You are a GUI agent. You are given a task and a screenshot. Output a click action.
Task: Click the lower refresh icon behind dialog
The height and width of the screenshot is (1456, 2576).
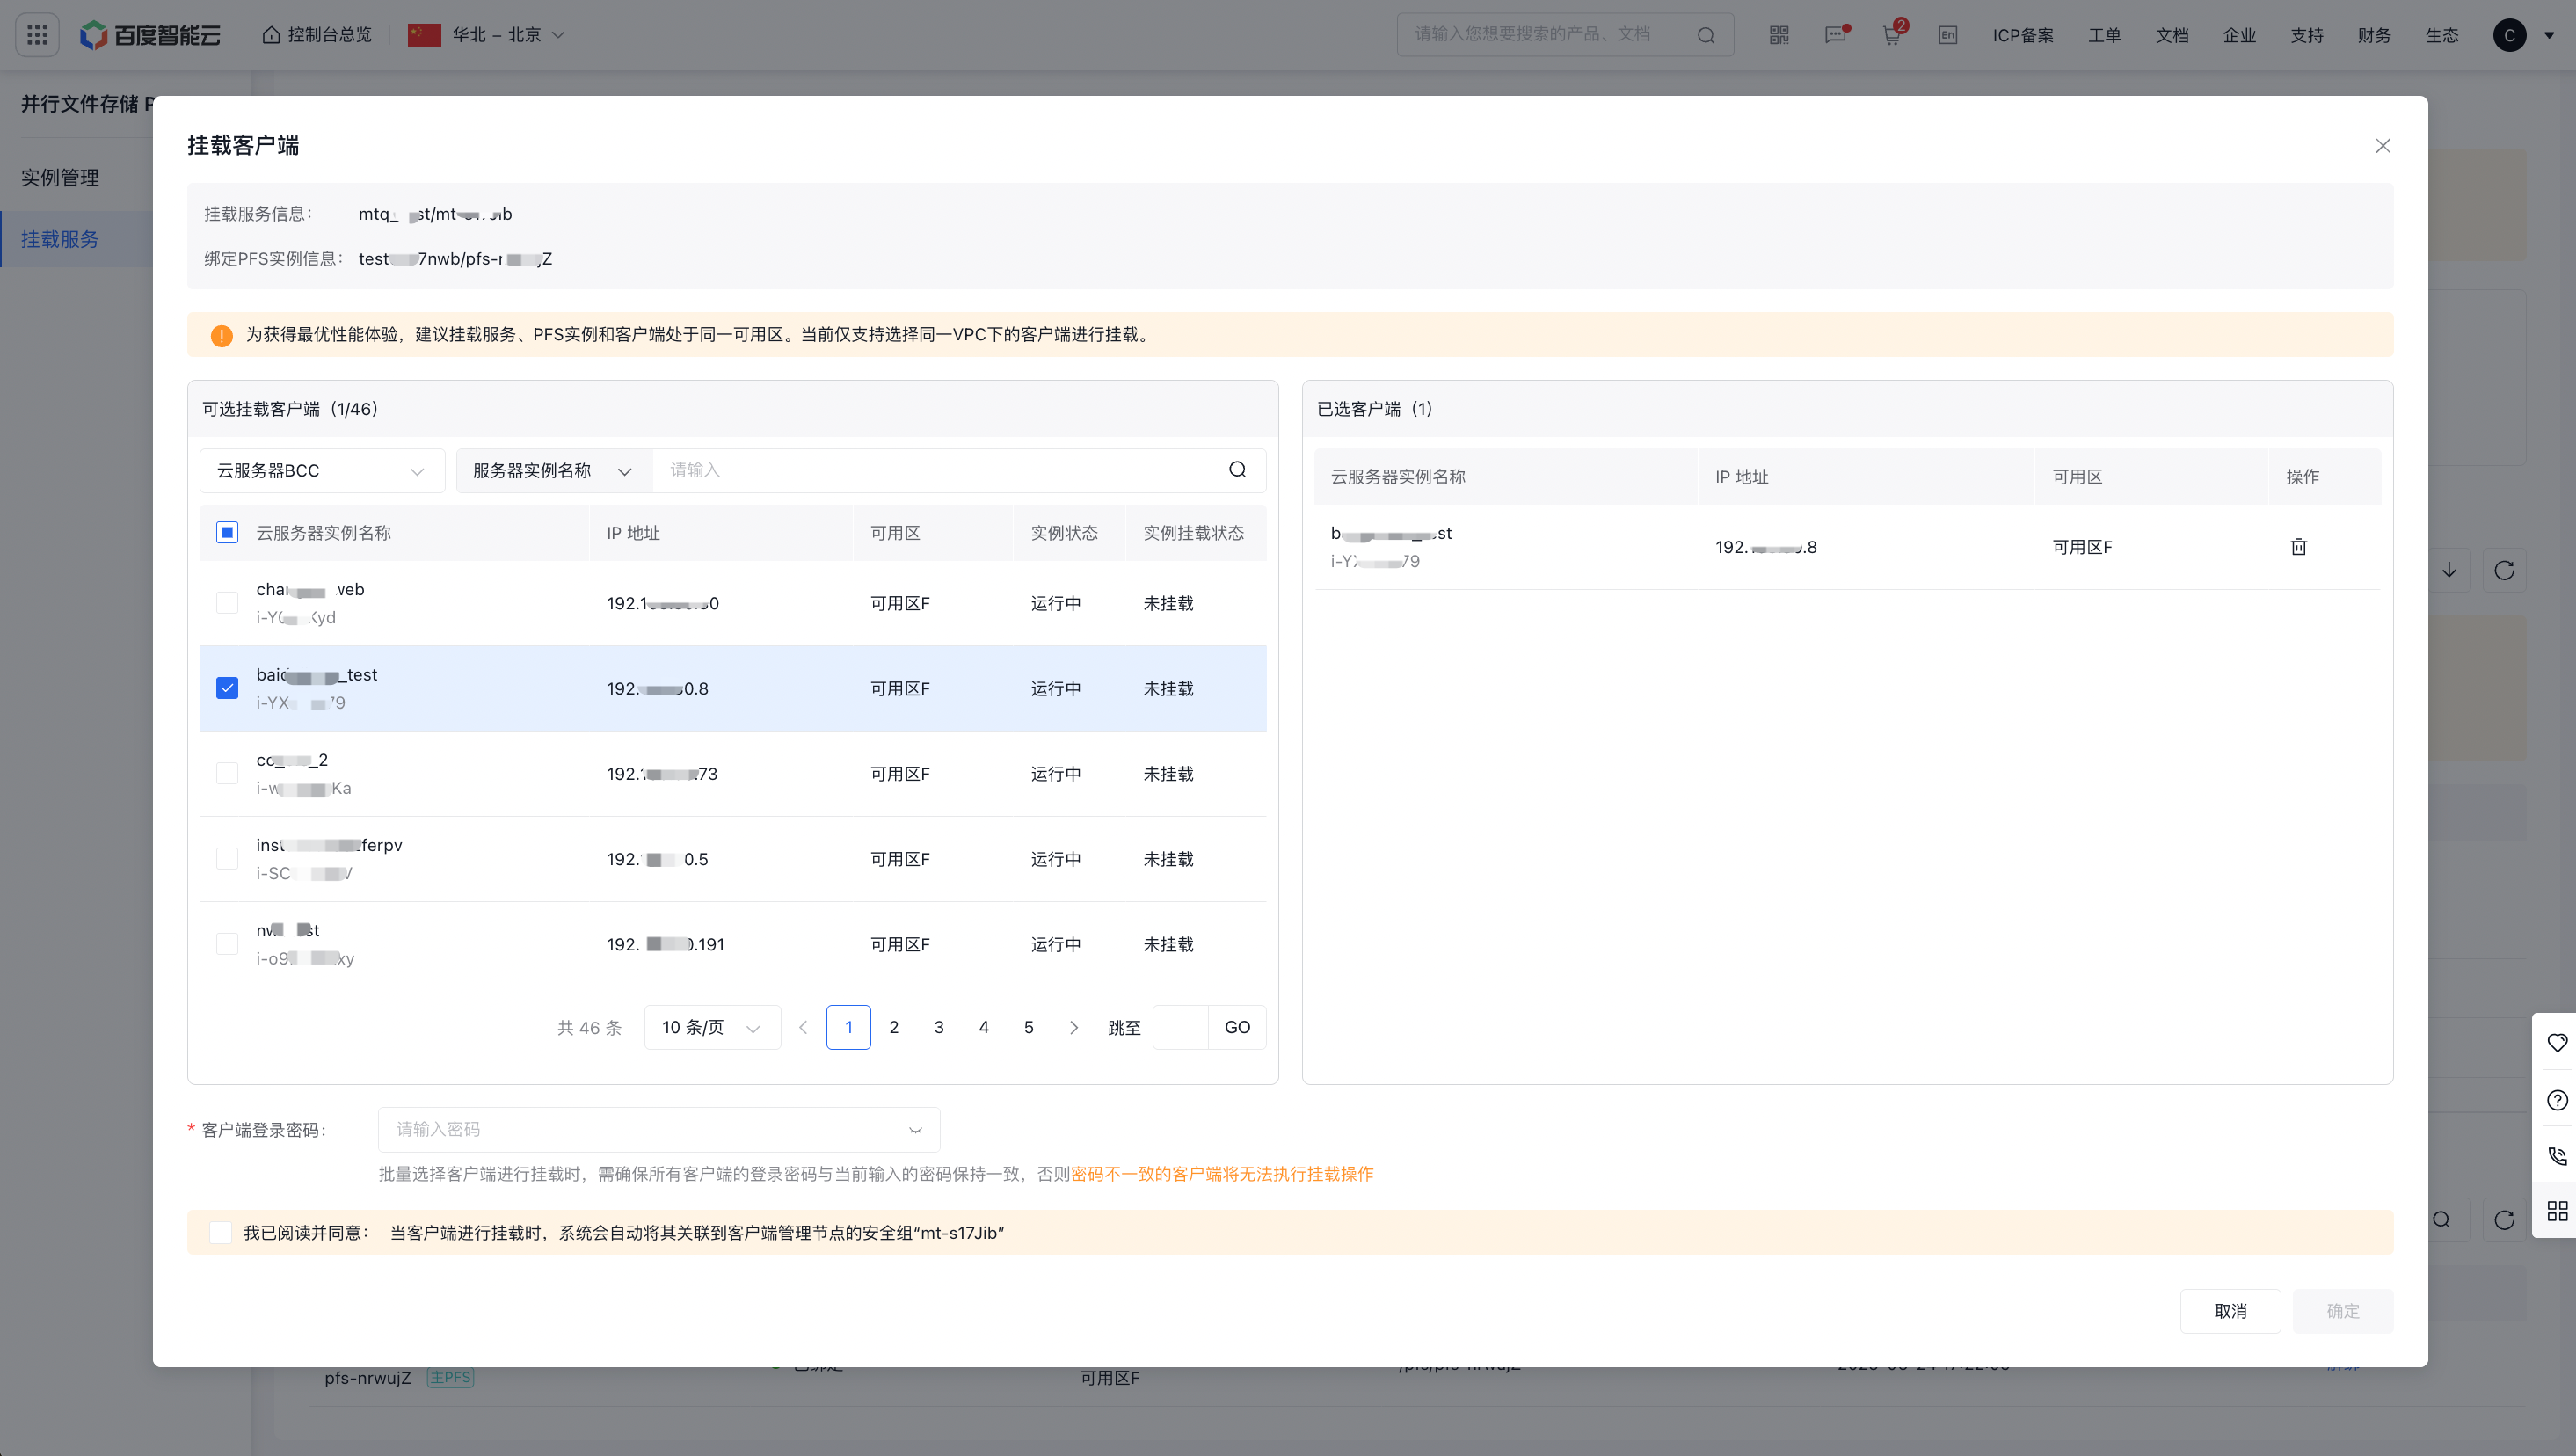coord(2504,1220)
